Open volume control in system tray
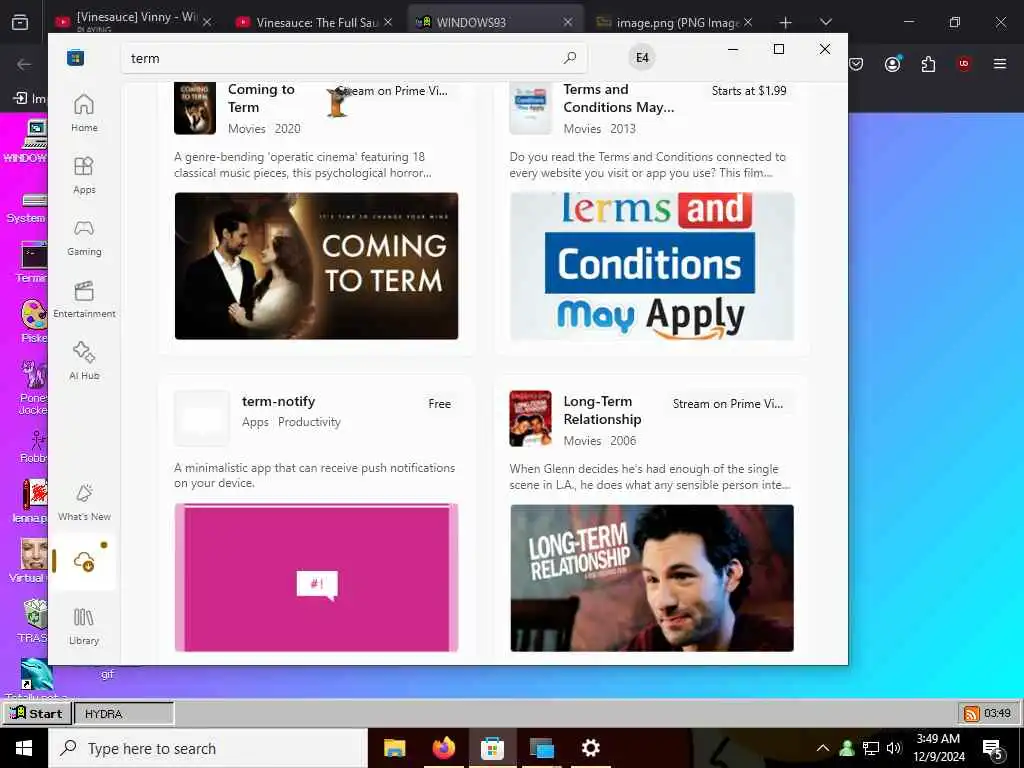1024x768 pixels. tap(894, 748)
